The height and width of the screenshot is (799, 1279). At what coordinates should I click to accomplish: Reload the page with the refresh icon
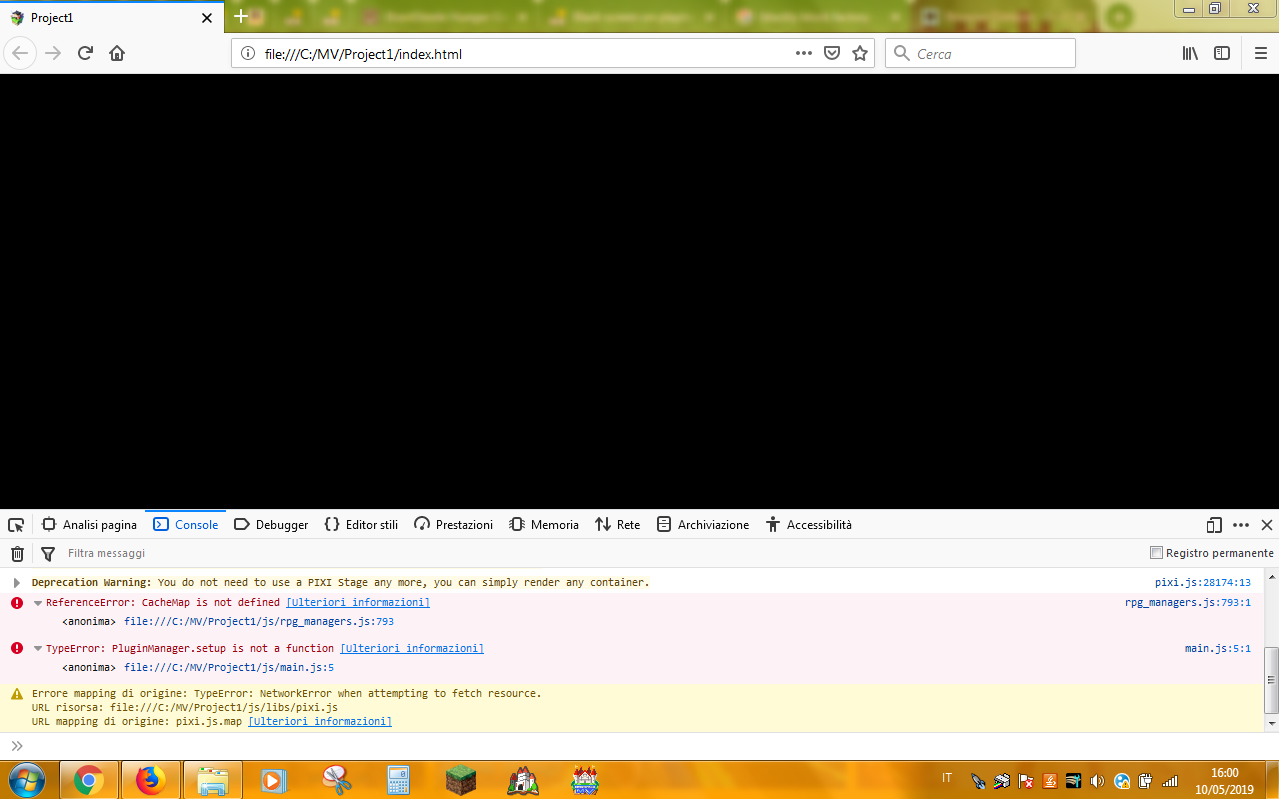click(85, 53)
